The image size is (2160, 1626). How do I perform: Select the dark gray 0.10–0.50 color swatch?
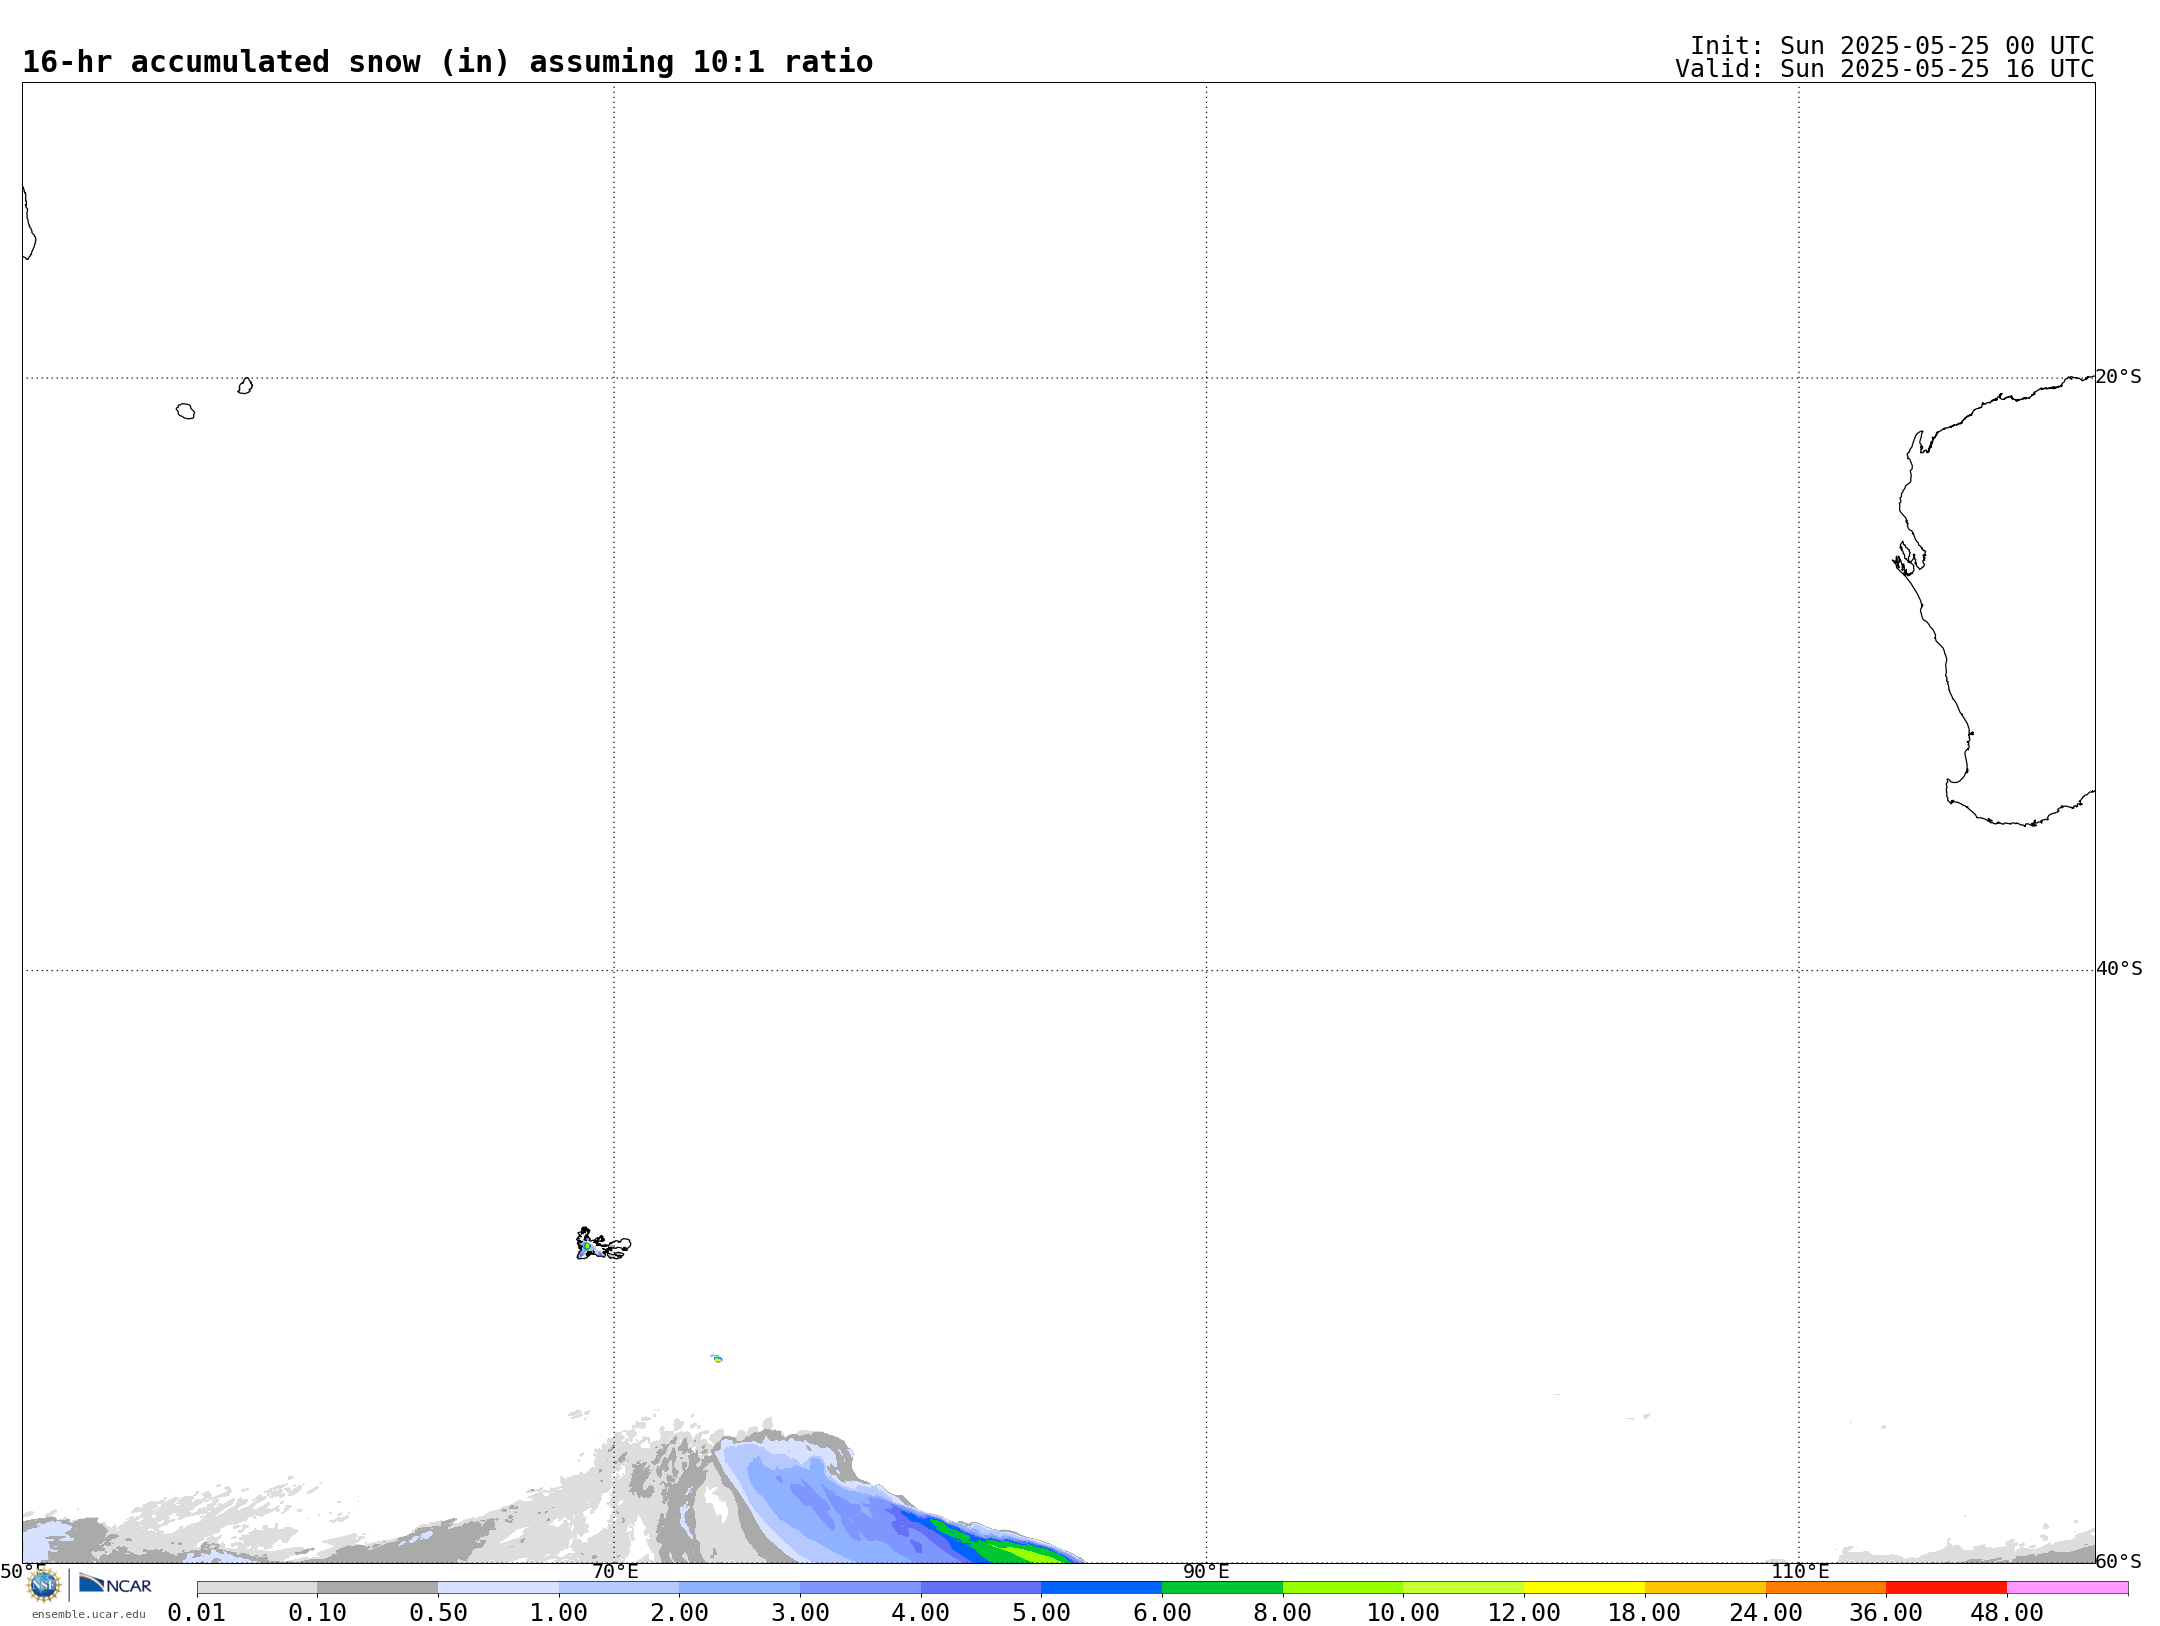pos(378,1588)
